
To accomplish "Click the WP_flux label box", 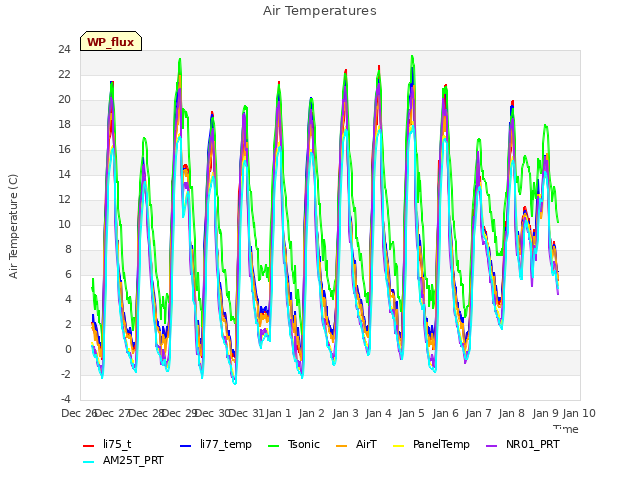I will pyautogui.click(x=111, y=41).
